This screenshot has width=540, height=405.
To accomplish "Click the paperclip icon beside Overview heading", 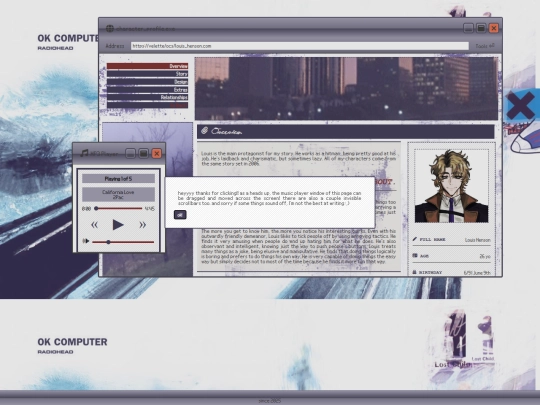I will (205, 131).
